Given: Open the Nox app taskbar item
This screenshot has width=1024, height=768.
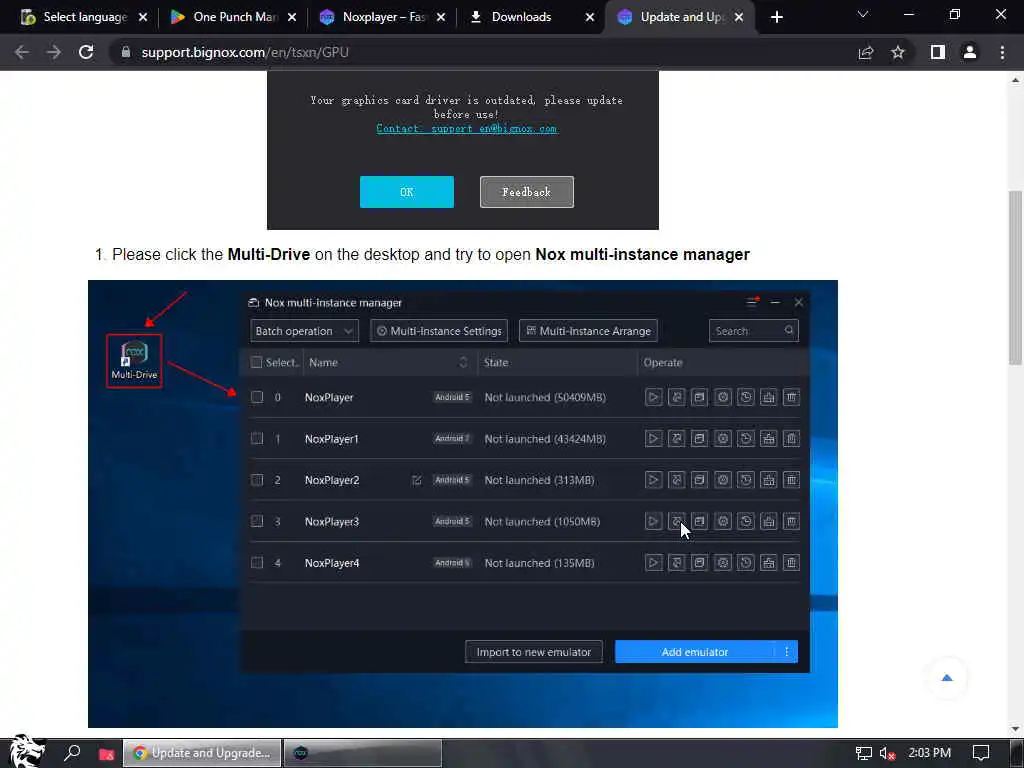Looking at the screenshot, I should tap(363, 753).
